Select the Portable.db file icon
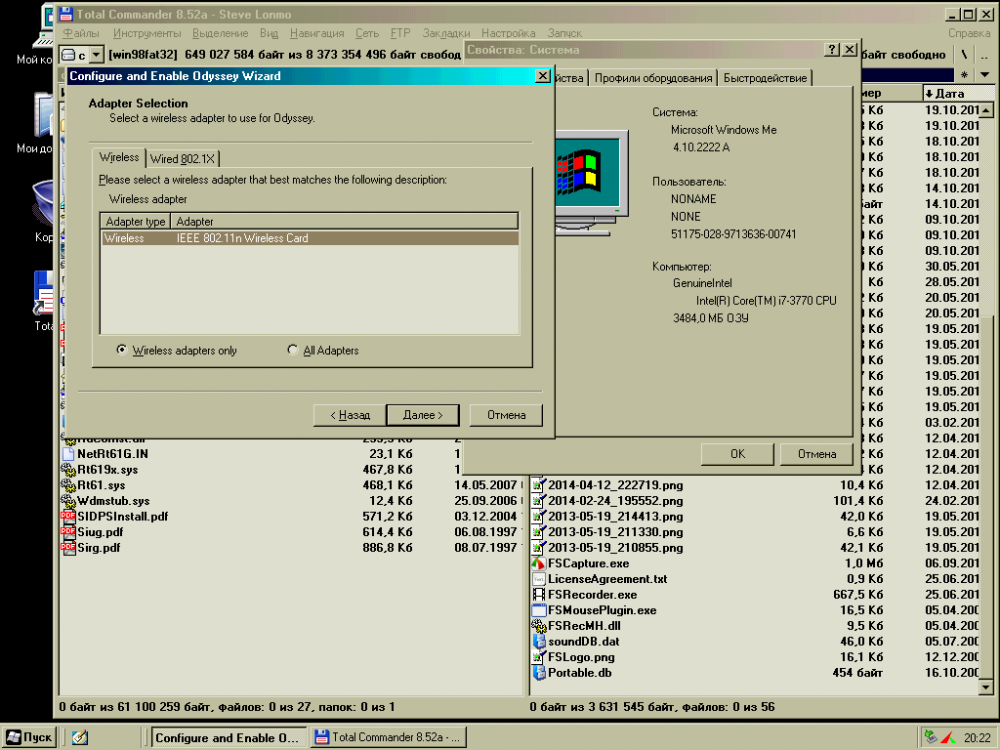Image resolution: width=1000 pixels, height=750 pixels. (x=538, y=672)
